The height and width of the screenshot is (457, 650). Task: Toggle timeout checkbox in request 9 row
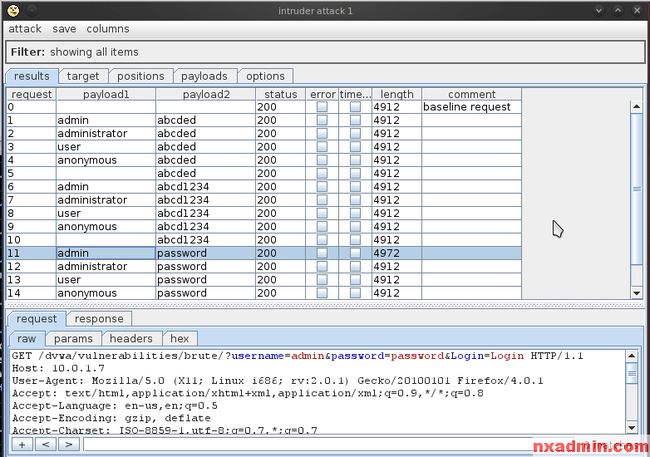pyautogui.click(x=355, y=226)
